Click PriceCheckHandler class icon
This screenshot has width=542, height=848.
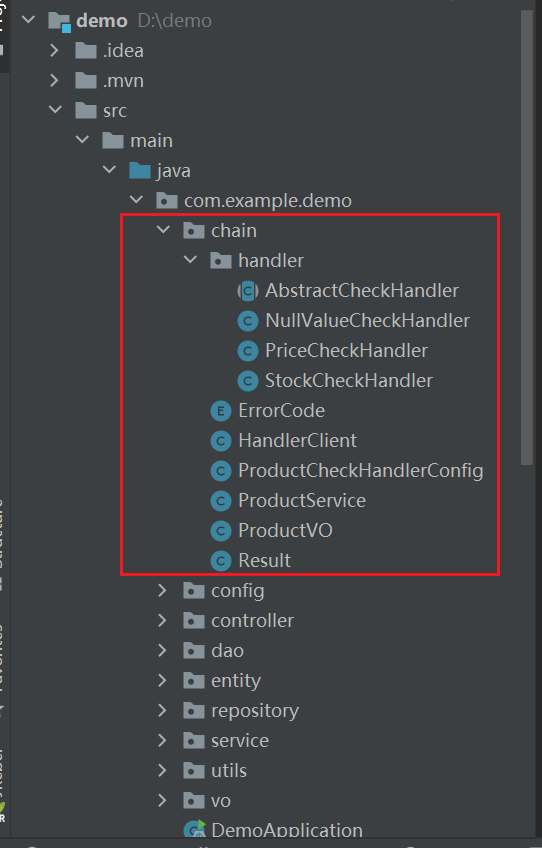pos(248,351)
